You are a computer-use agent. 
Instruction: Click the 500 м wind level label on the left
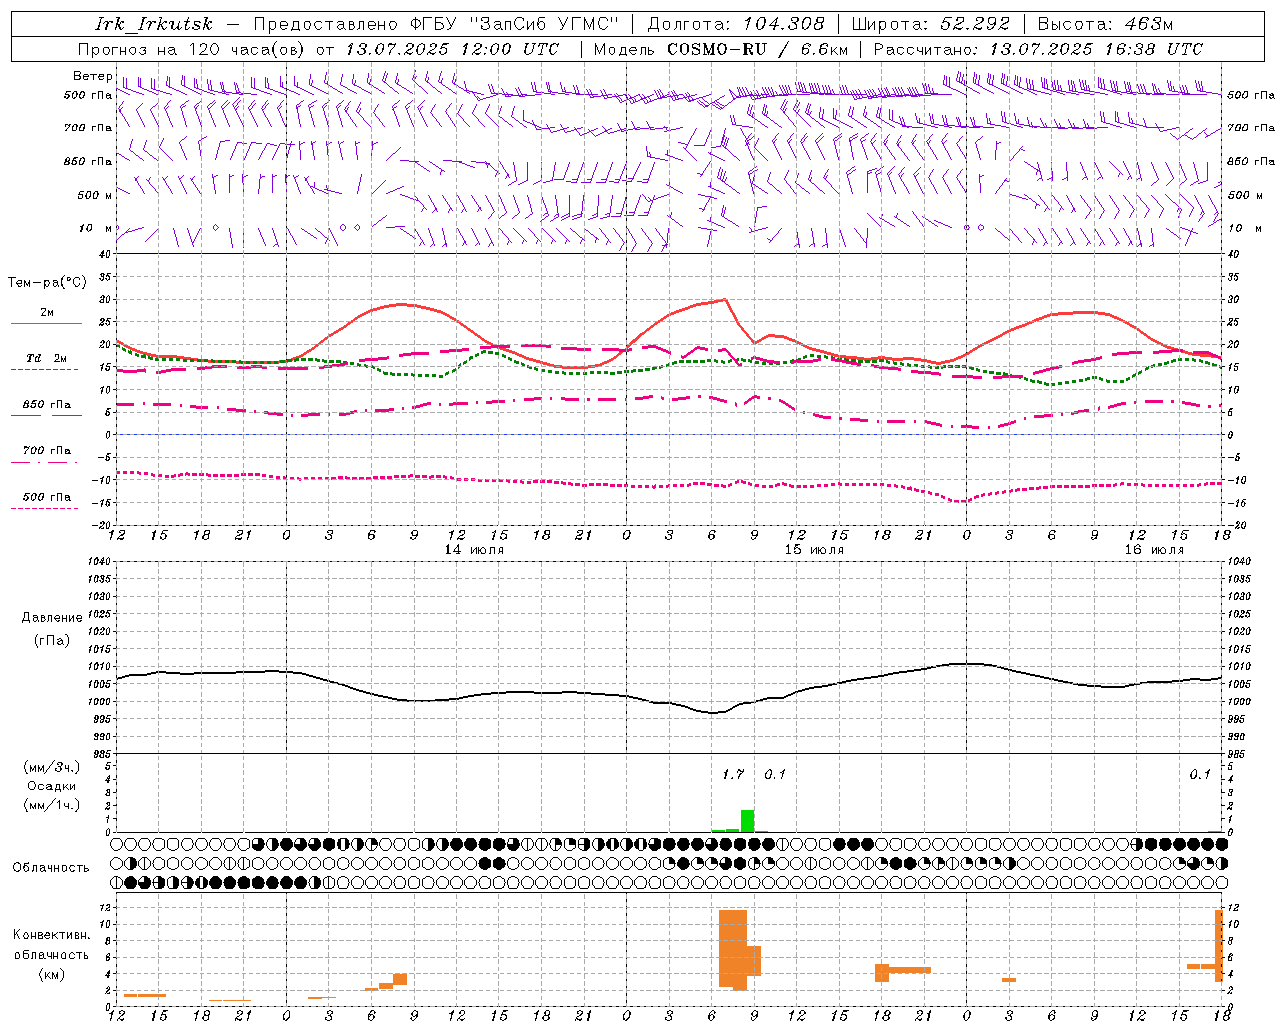(x=94, y=195)
